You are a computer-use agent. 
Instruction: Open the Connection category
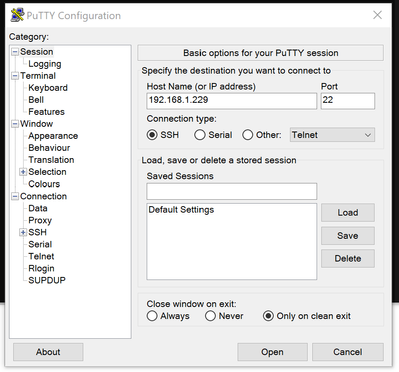click(43, 196)
